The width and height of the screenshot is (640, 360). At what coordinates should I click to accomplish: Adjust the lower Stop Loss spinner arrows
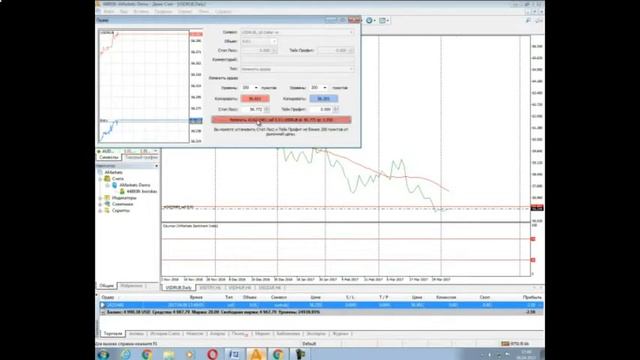tap(267, 109)
